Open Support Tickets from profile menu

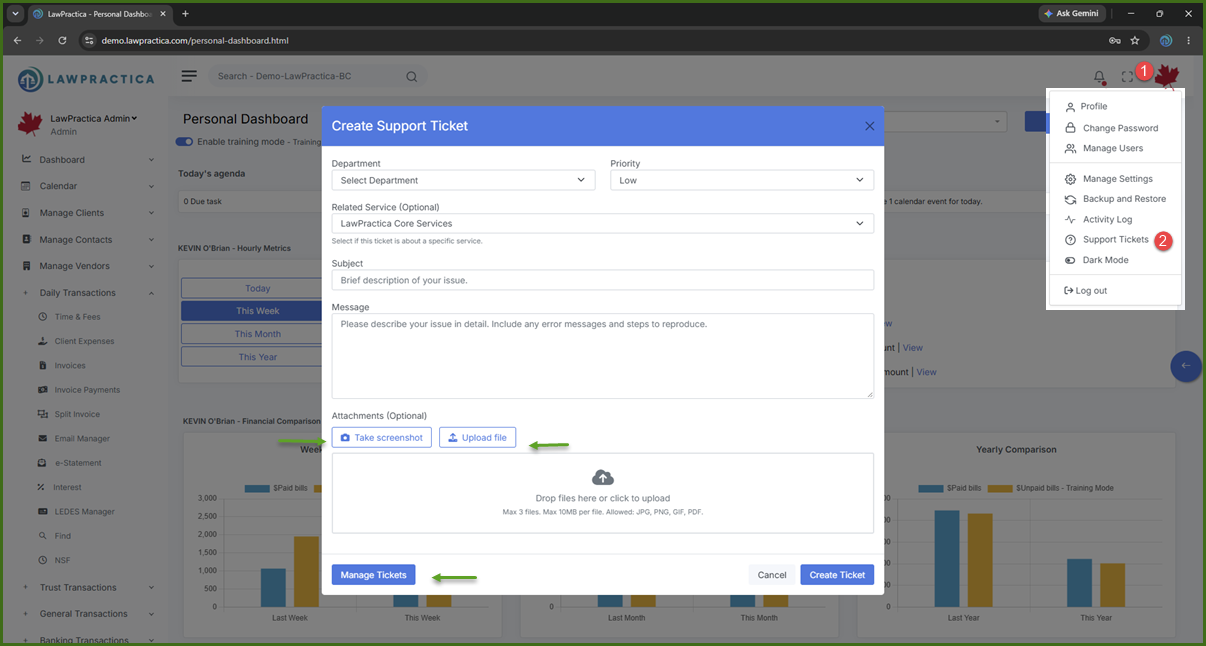(x=1115, y=240)
